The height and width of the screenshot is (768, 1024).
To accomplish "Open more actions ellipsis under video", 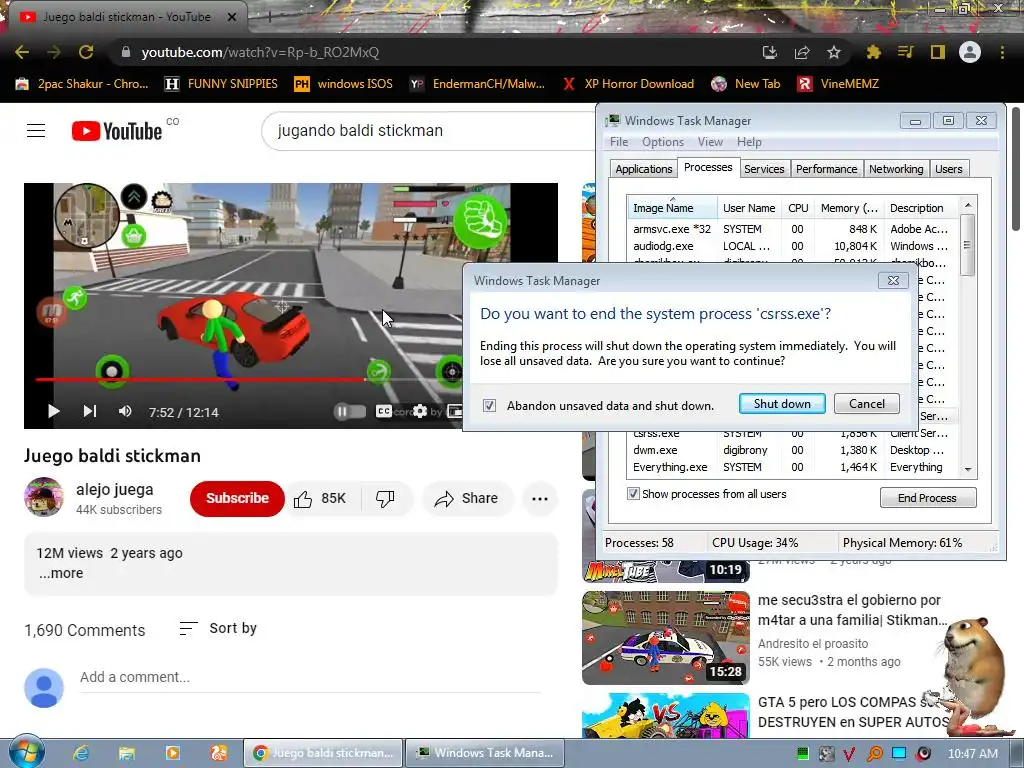I will [540, 499].
